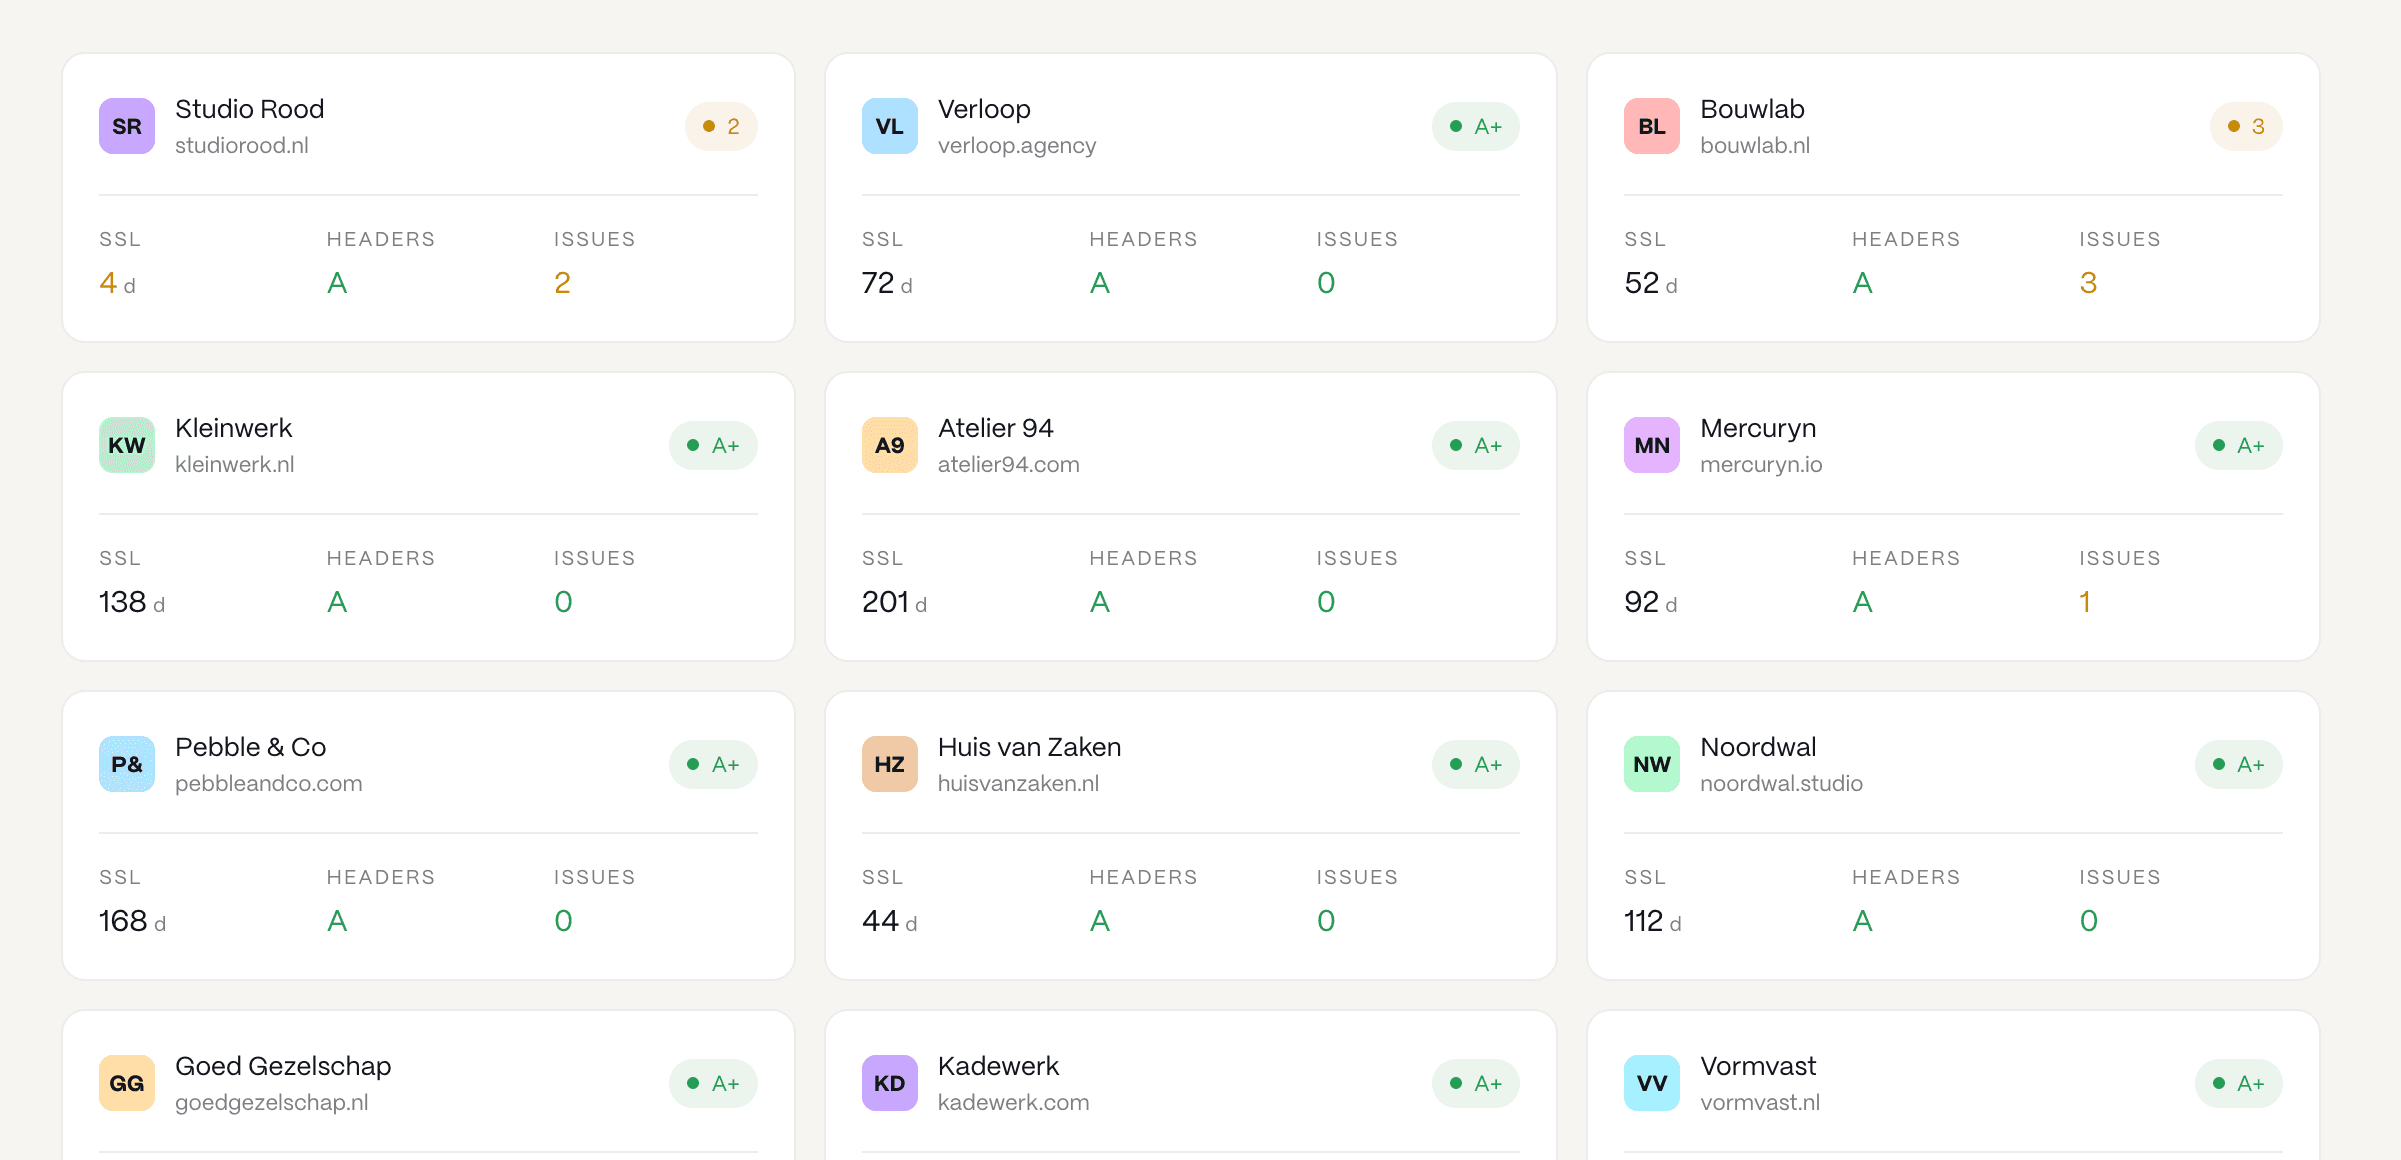Click the orange badge showing 3 on Bouwlab

point(2245,126)
